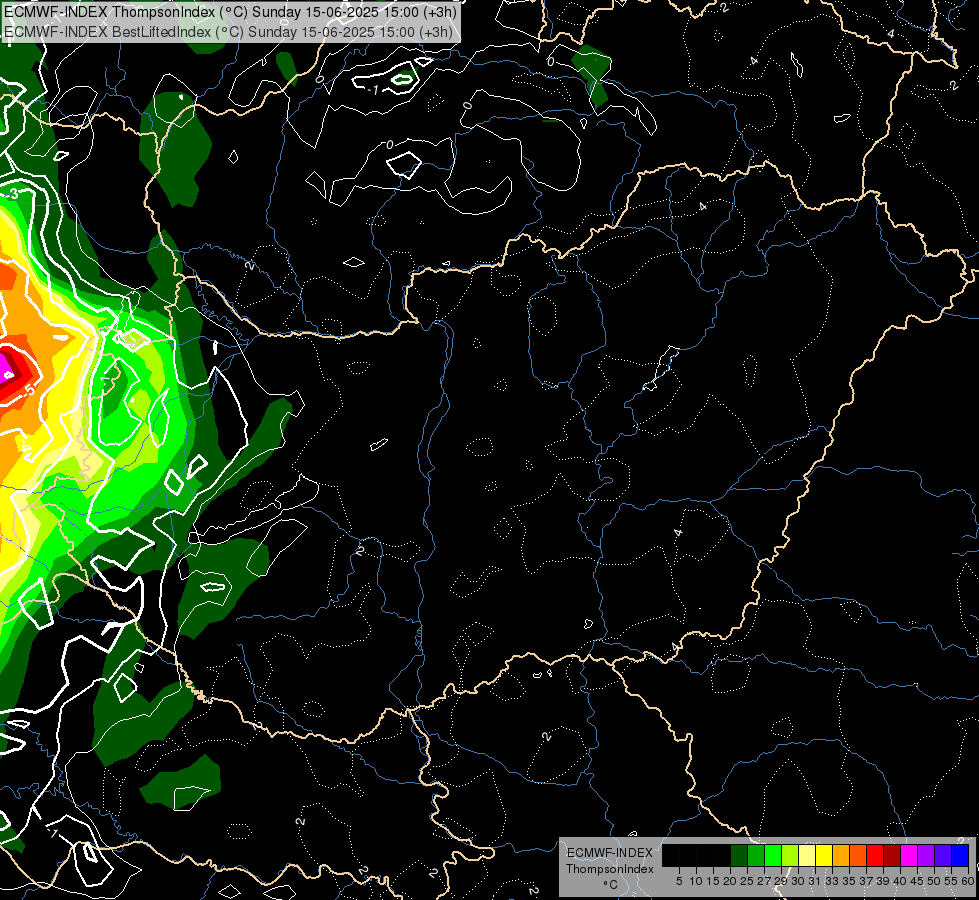This screenshot has width=979, height=900.
Task: Click the ThompsonIndex label in the legend
Action: [610, 869]
